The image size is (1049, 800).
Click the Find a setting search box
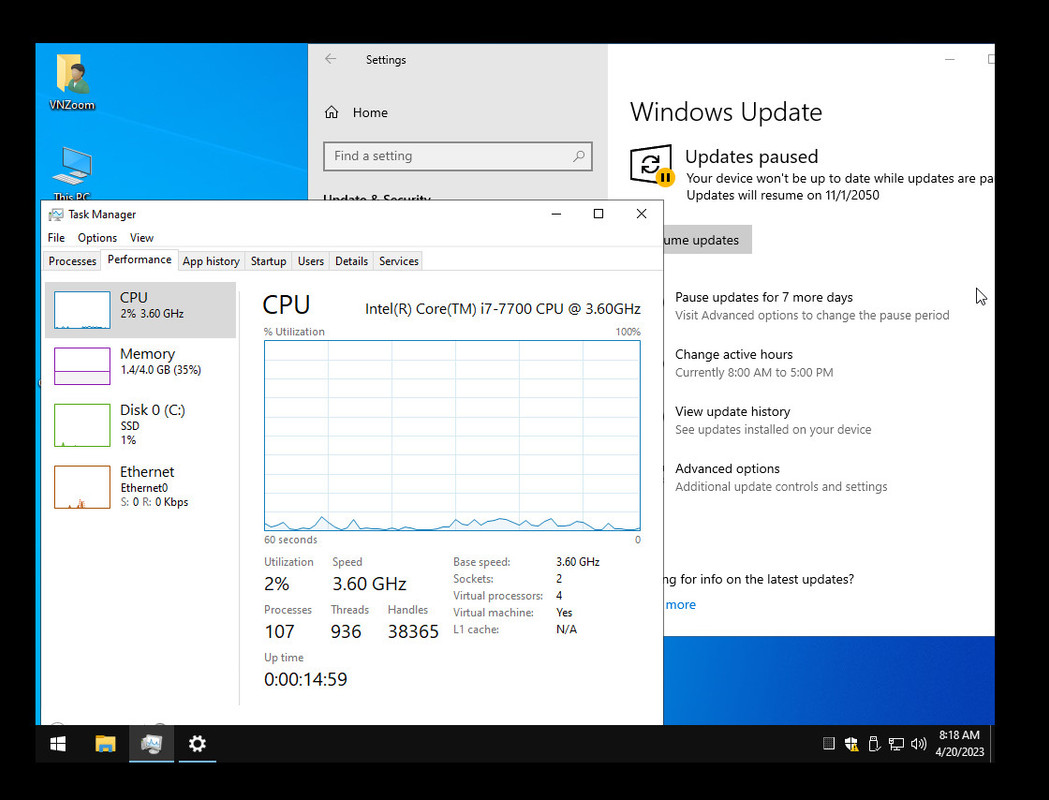tap(458, 156)
